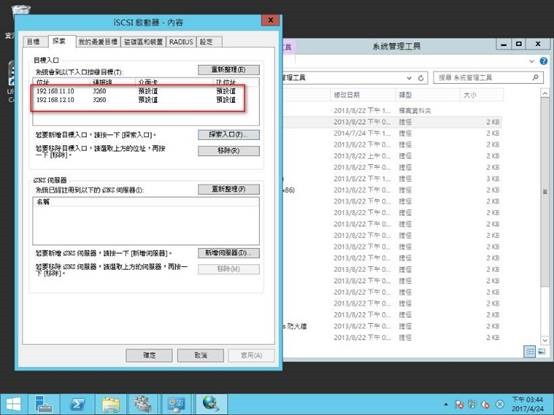Refresh the 系統管理工具 folder view
This screenshot has width=554, height=415.
pos(421,78)
